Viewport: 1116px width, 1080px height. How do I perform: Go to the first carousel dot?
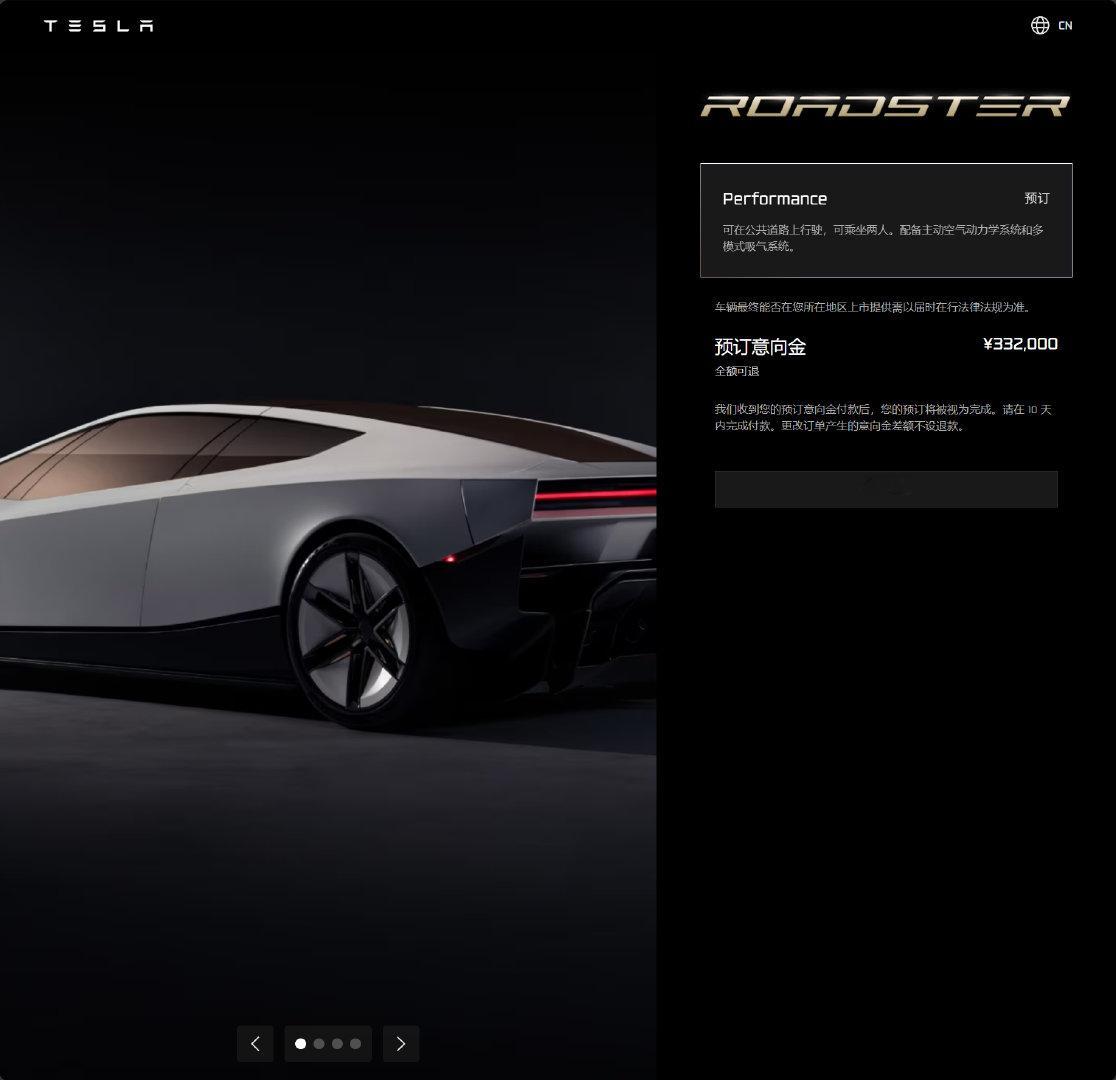(x=300, y=1044)
